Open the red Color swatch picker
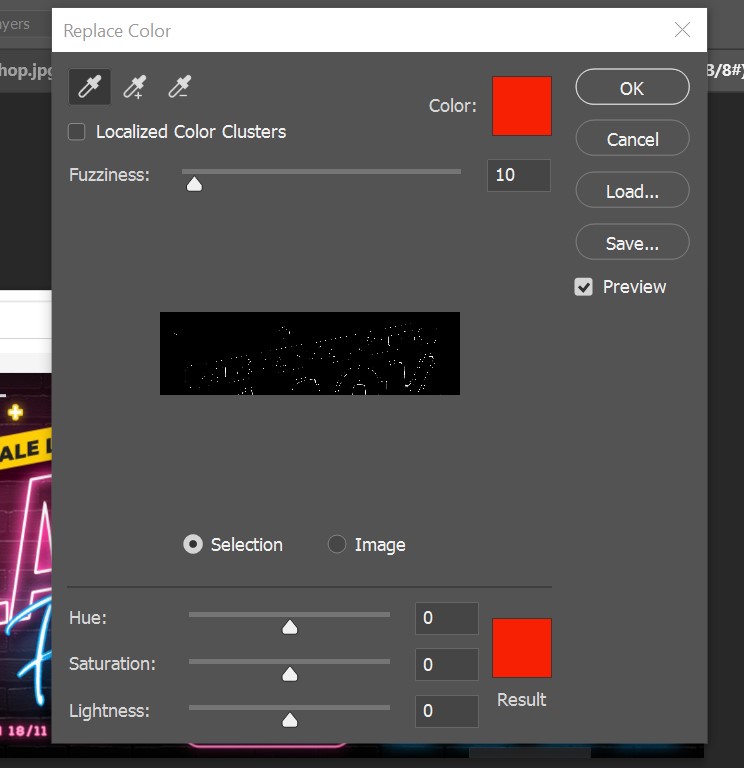The height and width of the screenshot is (768, 744). pos(521,106)
